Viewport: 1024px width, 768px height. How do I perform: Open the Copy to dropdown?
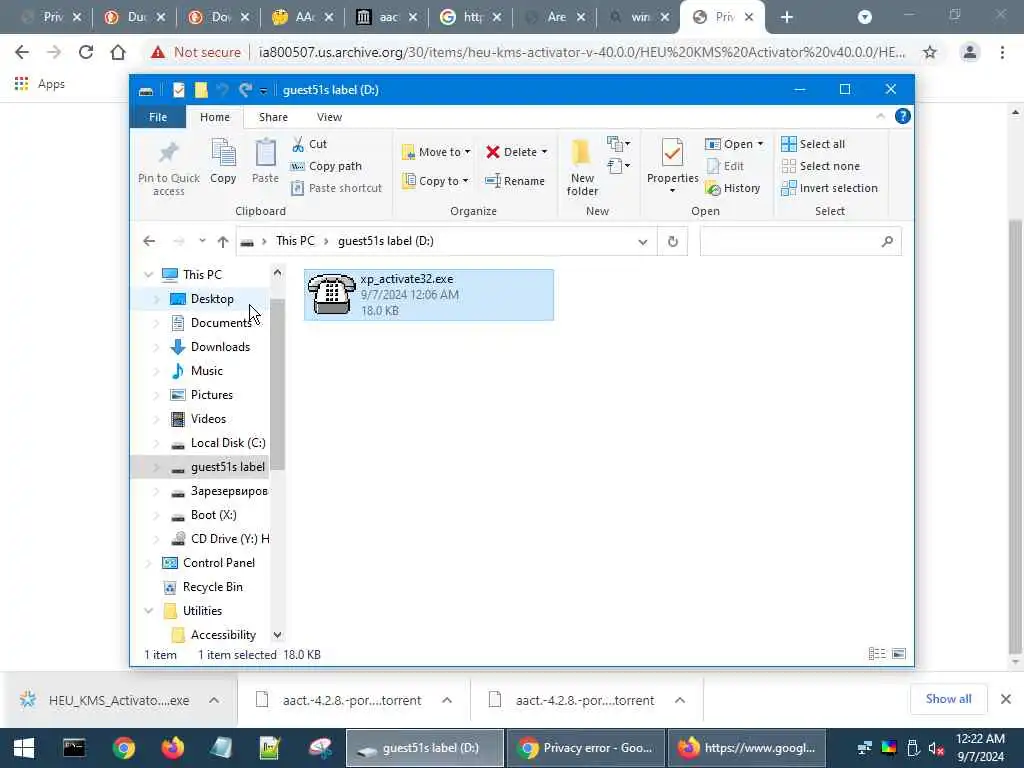click(436, 181)
